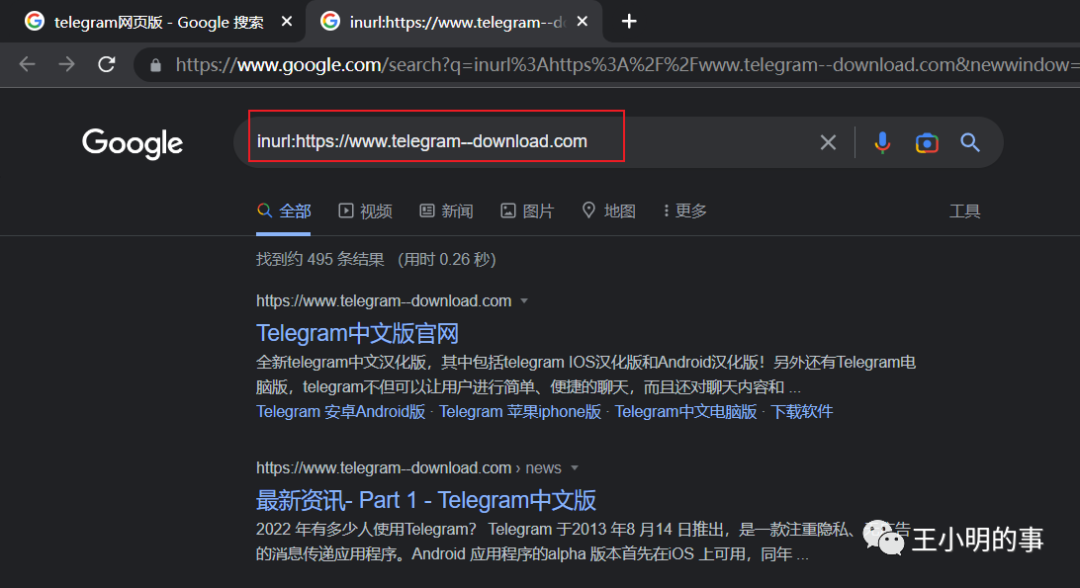Open 最新资讯- Part 1 - Telegram中文版 result

point(426,501)
